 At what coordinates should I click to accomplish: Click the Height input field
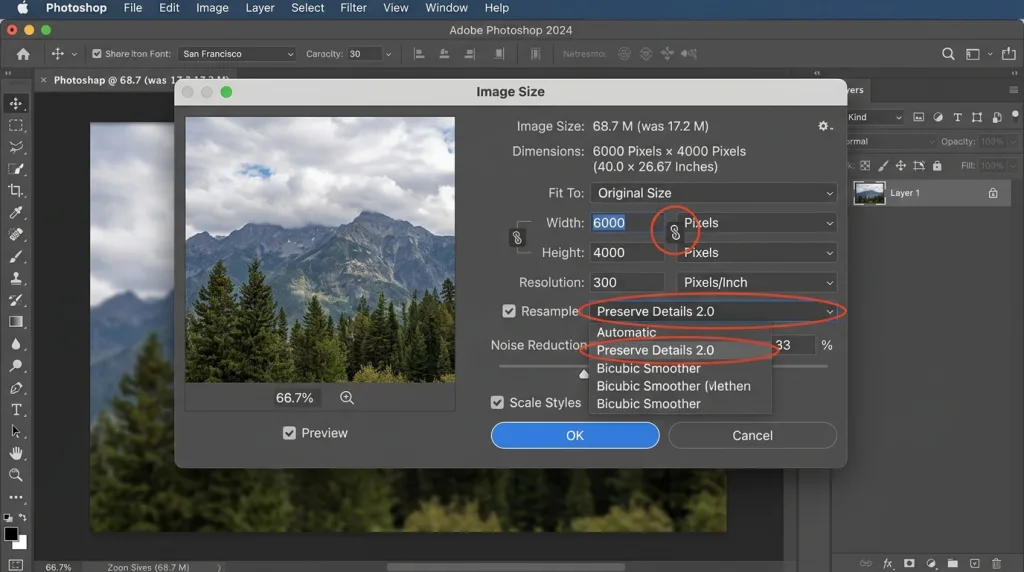[x=627, y=253]
